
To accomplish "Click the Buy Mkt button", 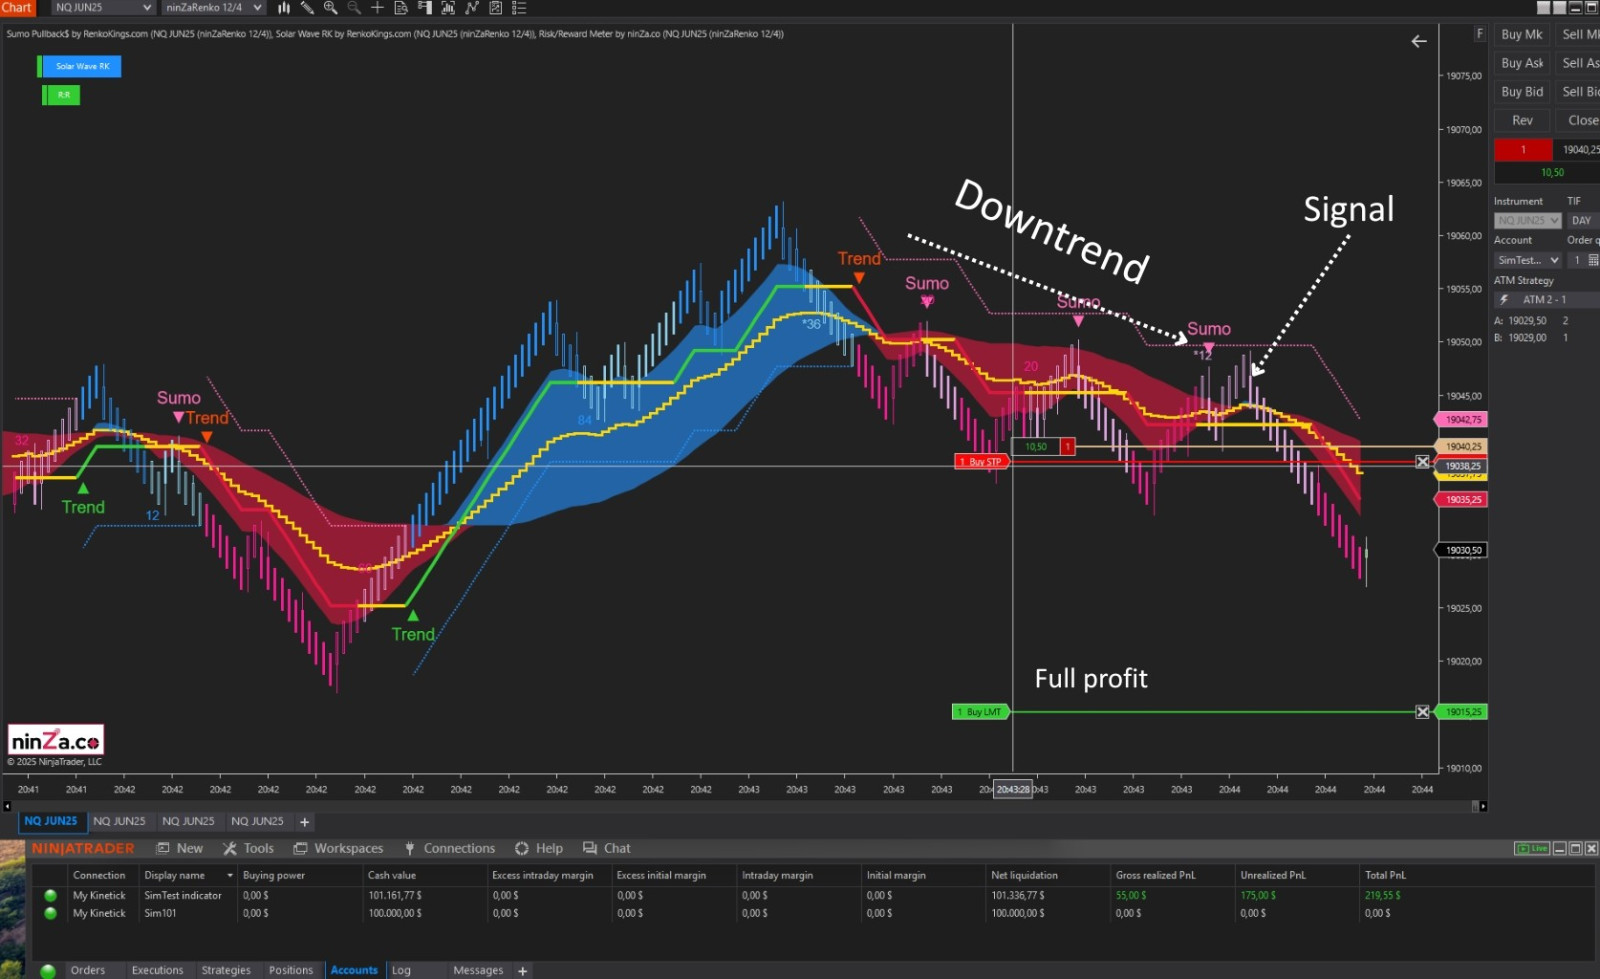I will pyautogui.click(x=1522, y=34).
